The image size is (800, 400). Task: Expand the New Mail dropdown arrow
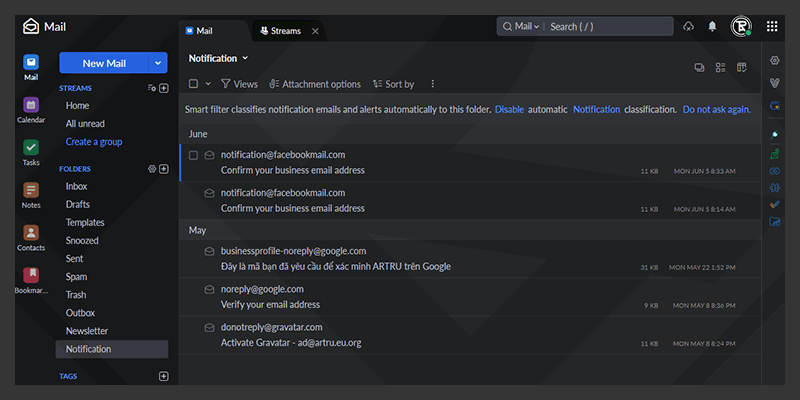pyautogui.click(x=159, y=63)
